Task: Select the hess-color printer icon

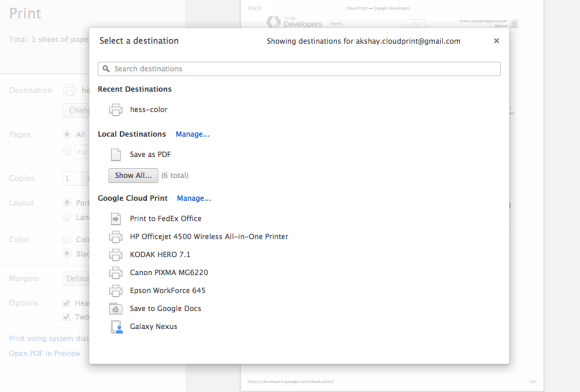Action: coord(116,109)
